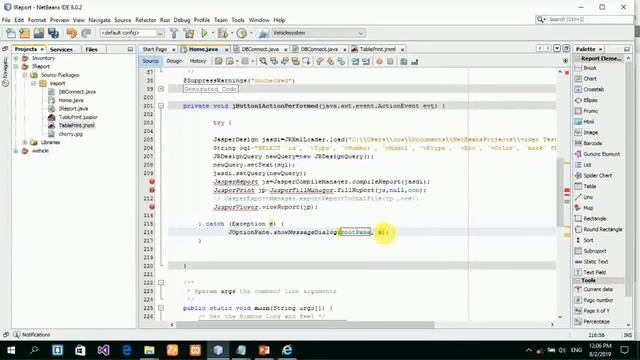The width and height of the screenshot is (640, 360).
Task: Select cherry.jpg in project tree
Action: (x=70, y=134)
